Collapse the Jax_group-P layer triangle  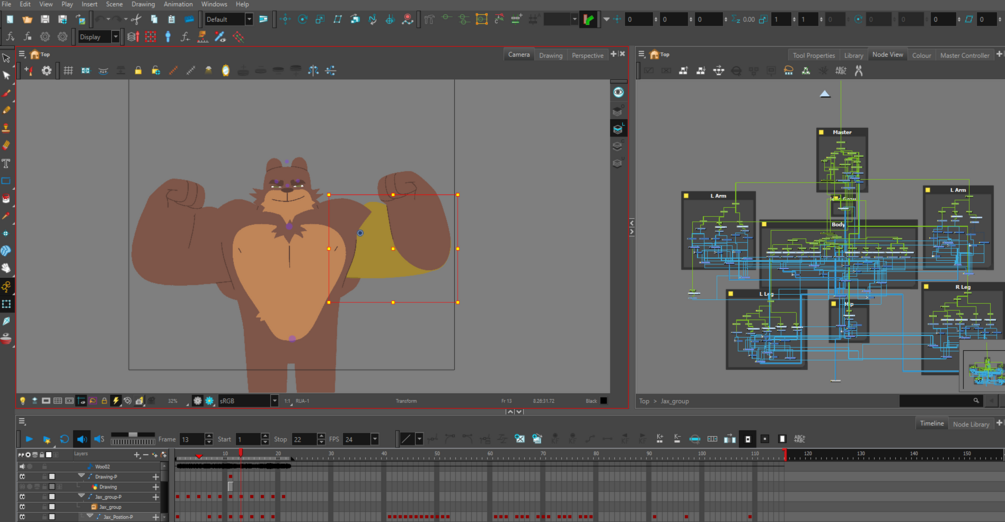pos(81,496)
